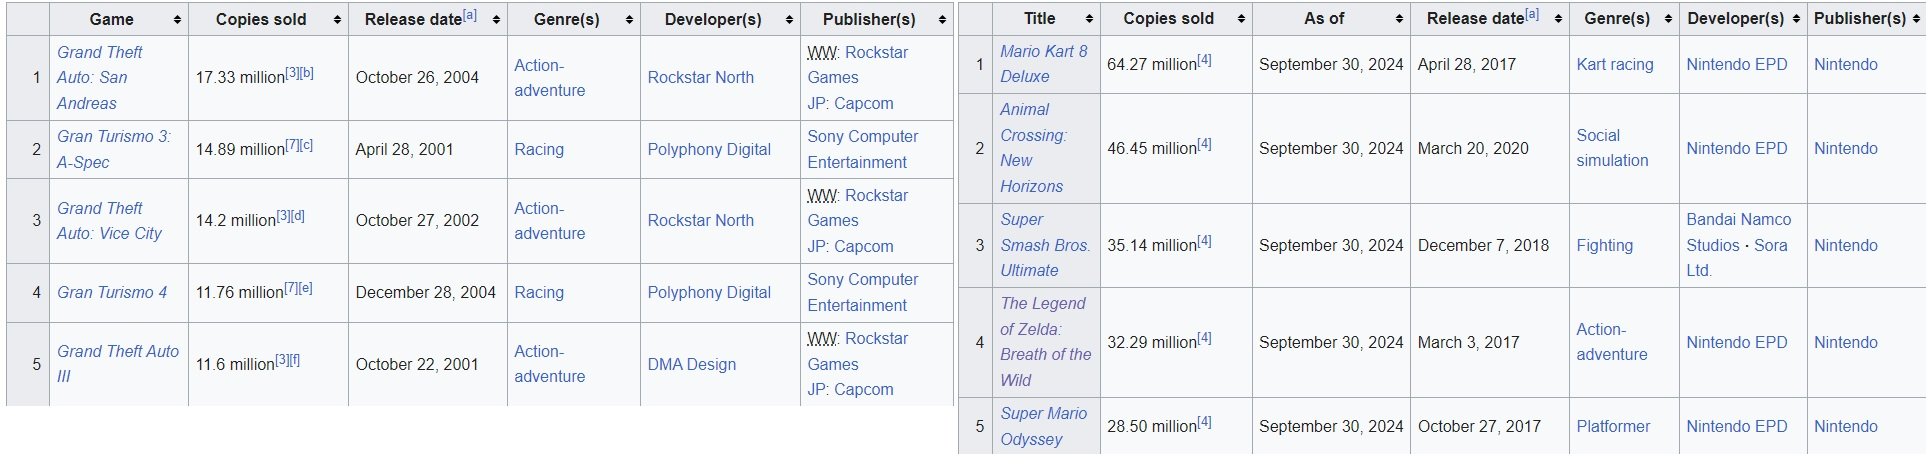
Task: Open footnote [4] beside 64.27 million
Action: (1204, 60)
